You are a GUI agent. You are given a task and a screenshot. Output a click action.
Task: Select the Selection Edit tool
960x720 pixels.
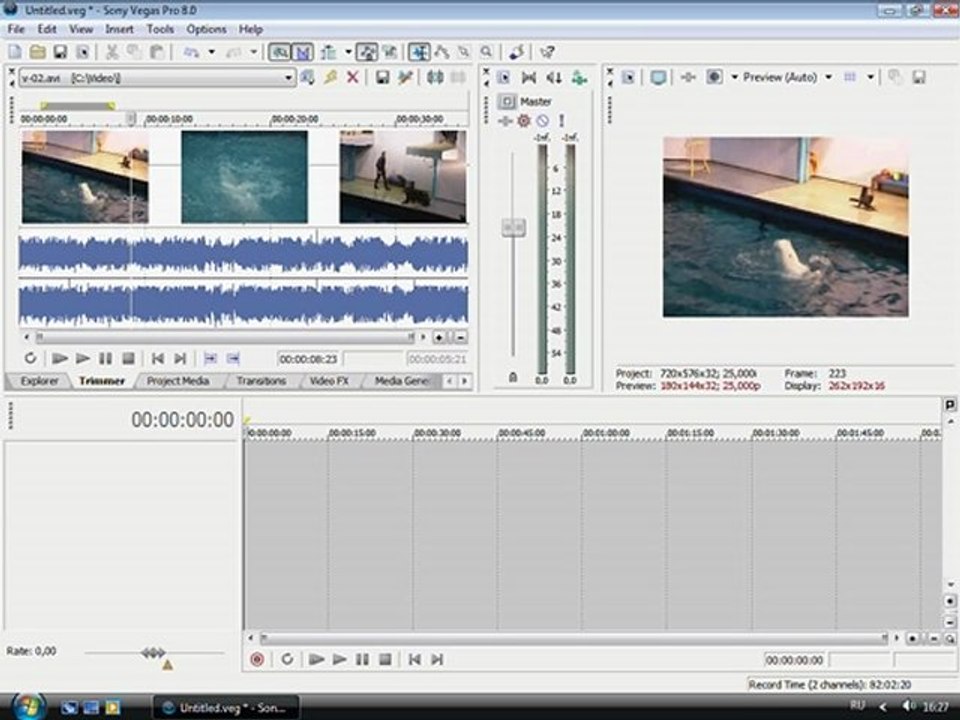point(464,52)
